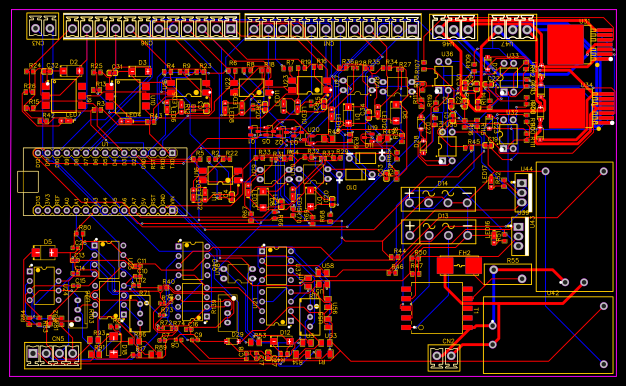Click the R3 resistor label
This screenshot has width=626, height=386.
101,103
